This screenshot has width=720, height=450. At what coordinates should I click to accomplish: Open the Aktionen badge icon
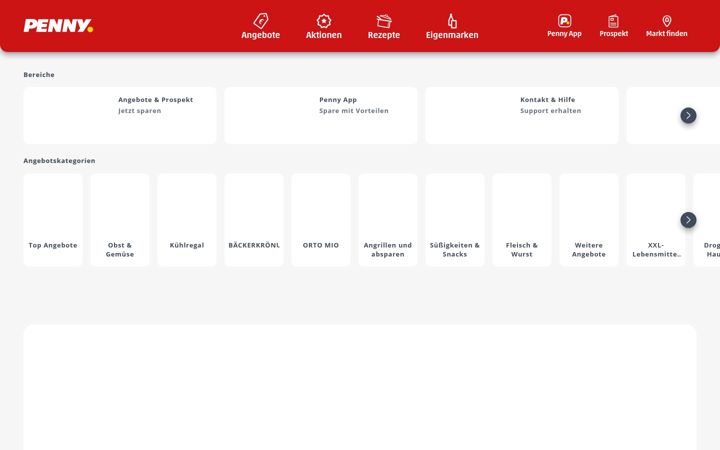tap(324, 21)
